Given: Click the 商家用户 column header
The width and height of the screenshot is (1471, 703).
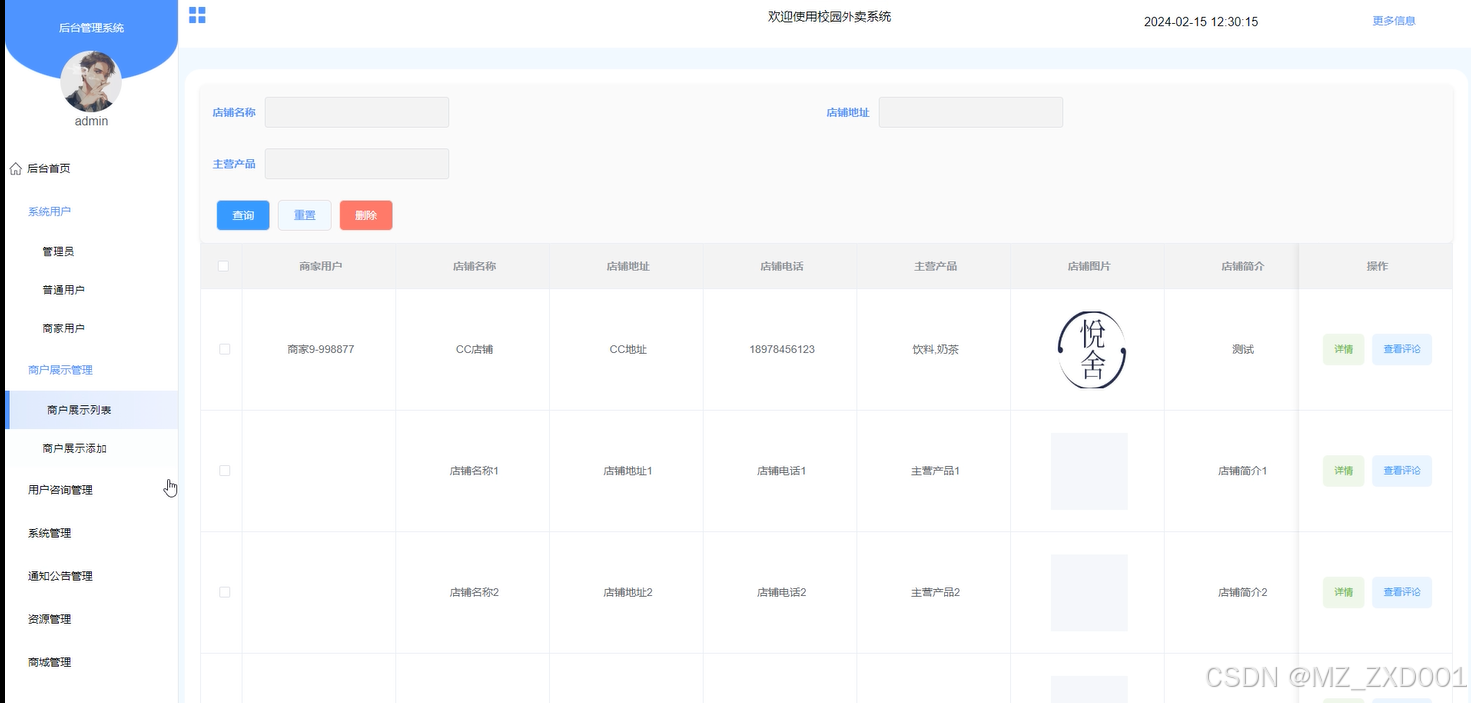Looking at the screenshot, I should point(320,266).
